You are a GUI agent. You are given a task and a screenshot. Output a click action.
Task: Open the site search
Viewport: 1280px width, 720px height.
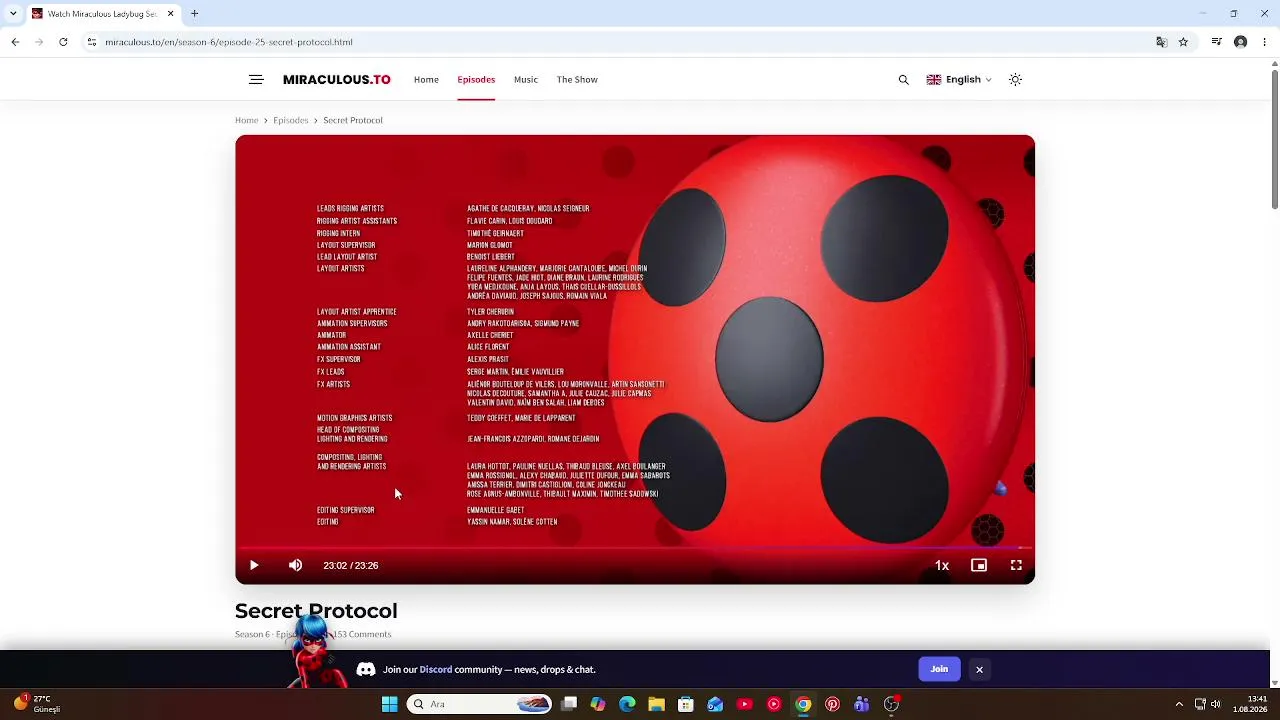click(904, 80)
